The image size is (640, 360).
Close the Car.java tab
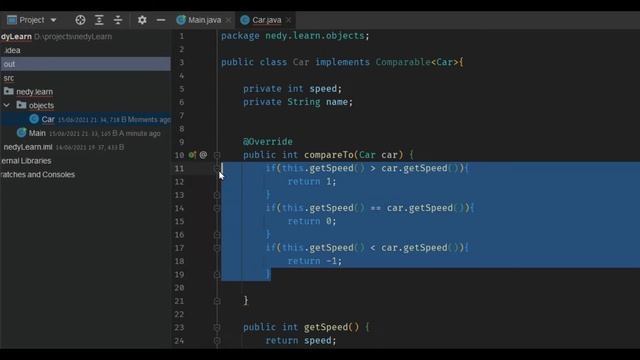point(289,20)
